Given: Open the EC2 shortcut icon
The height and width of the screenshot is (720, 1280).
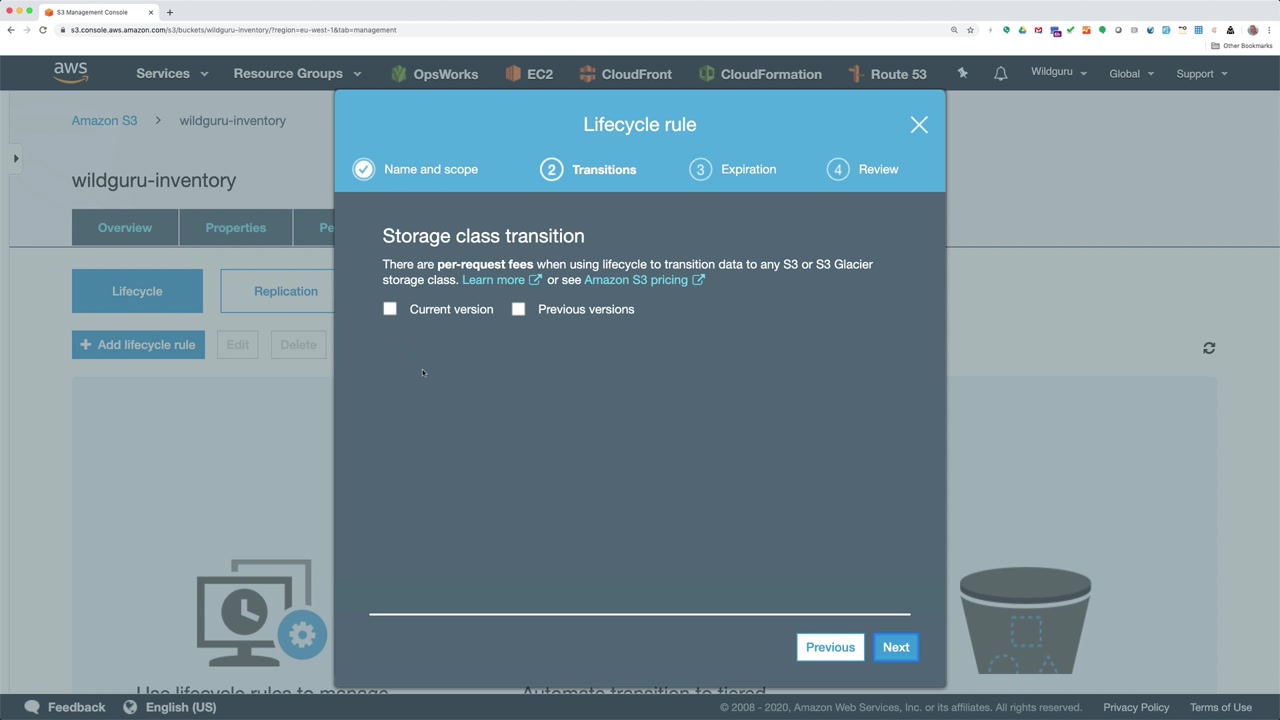Looking at the screenshot, I should 513,74.
